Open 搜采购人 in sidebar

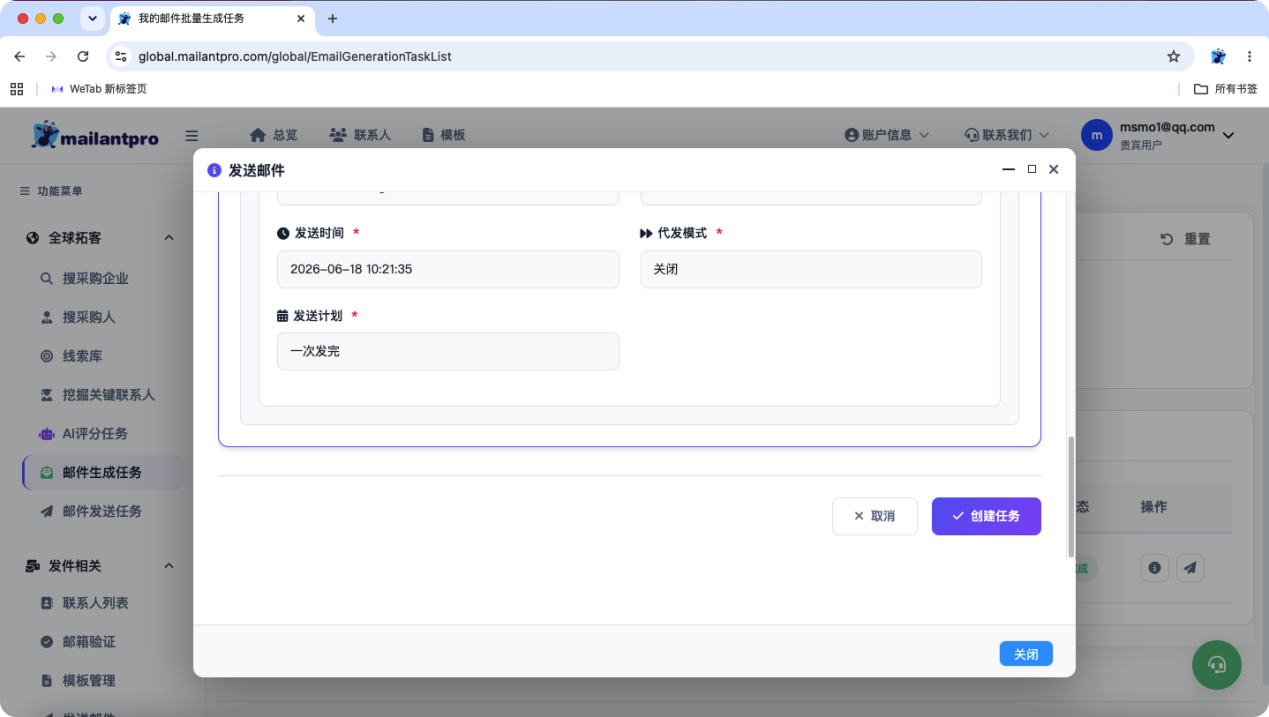click(x=89, y=317)
